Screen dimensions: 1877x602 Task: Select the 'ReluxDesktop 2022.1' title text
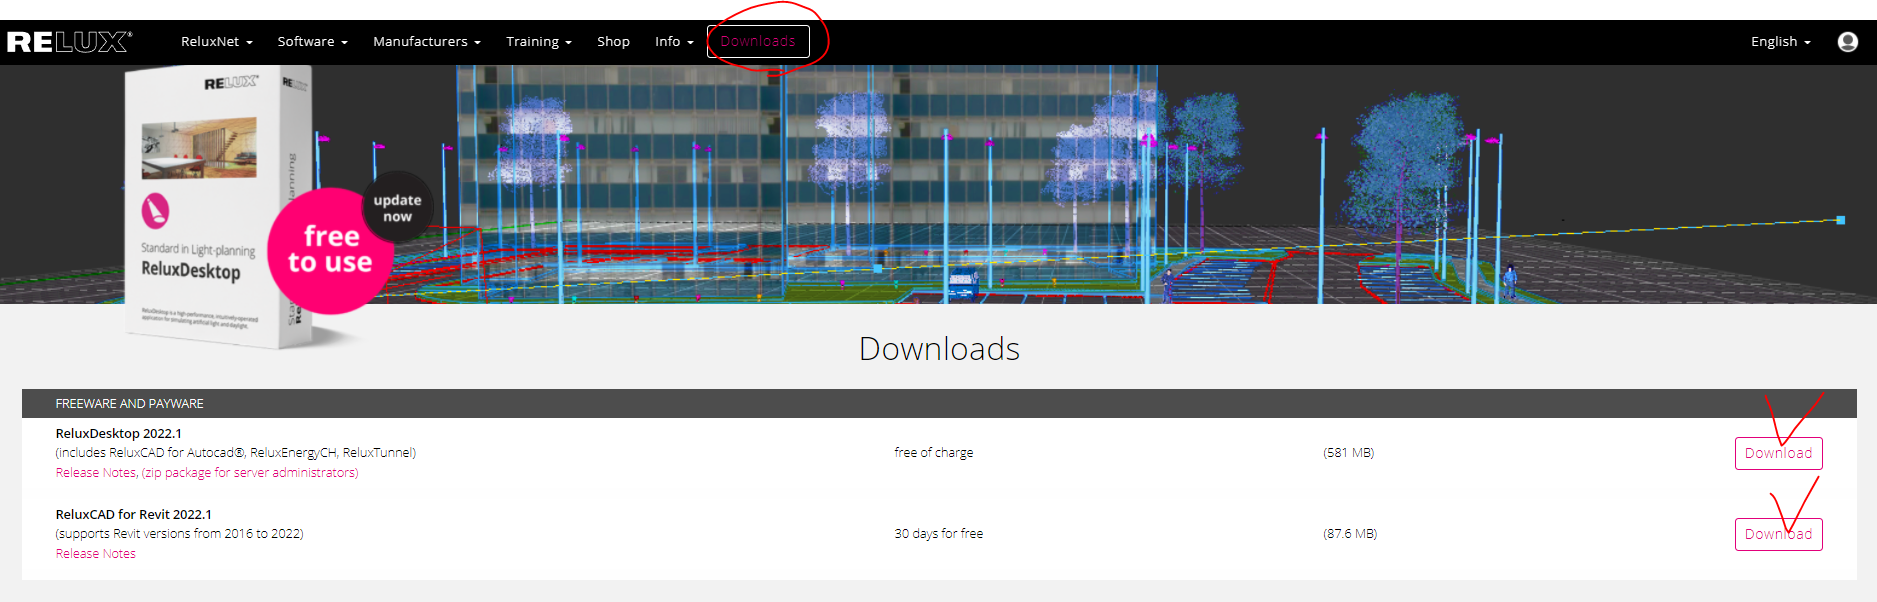[x=119, y=434]
